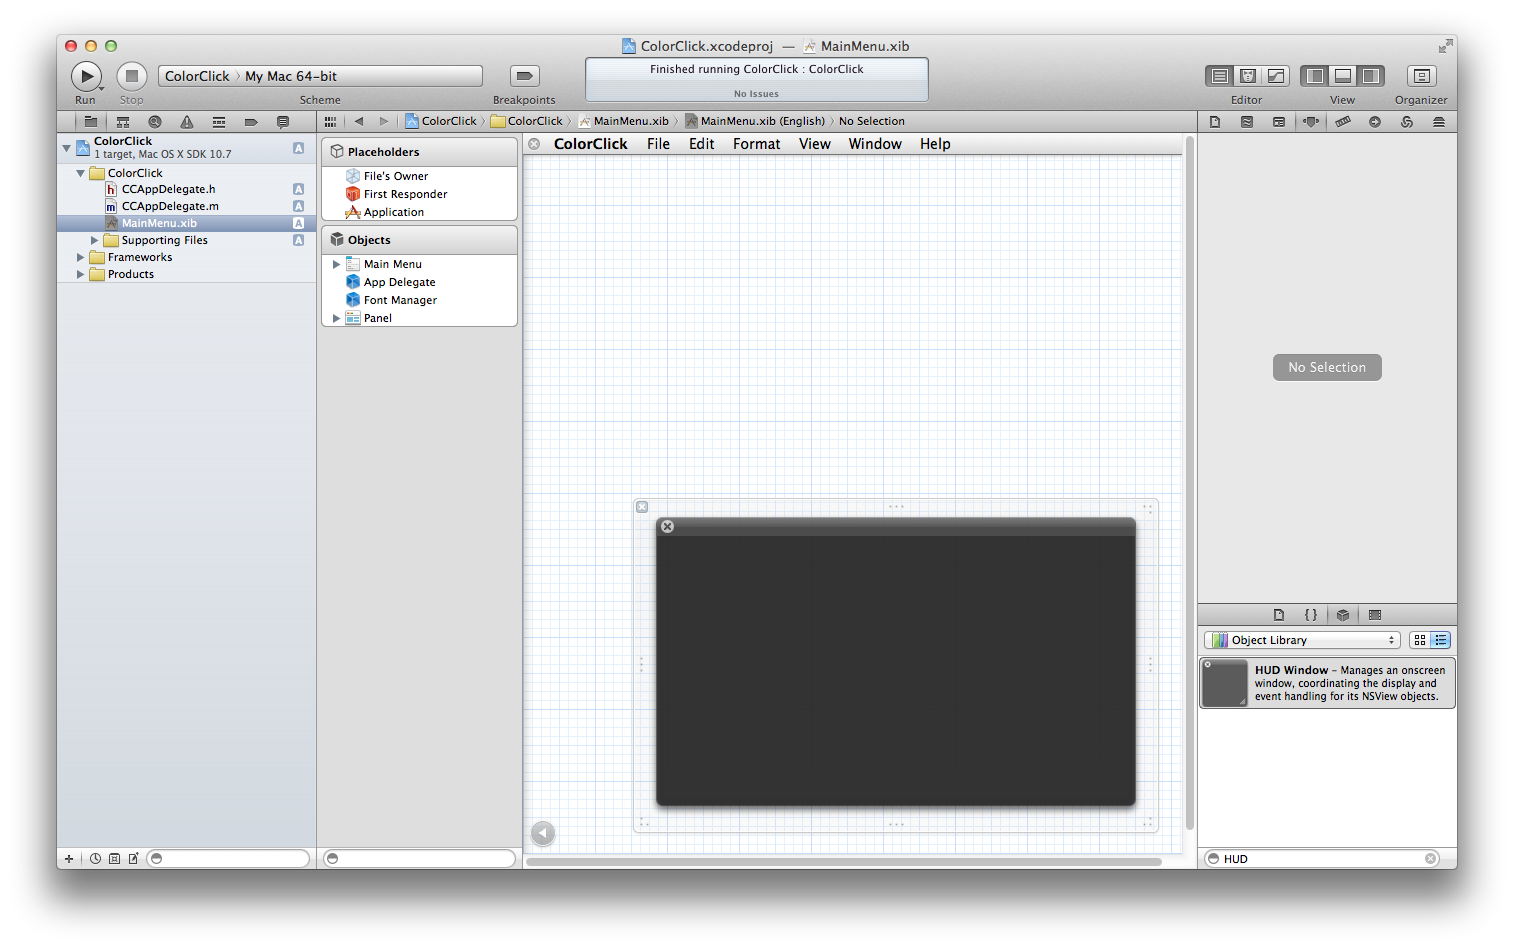Toggle the Breakpoints button in the toolbar
1514x948 pixels.
tap(524, 76)
